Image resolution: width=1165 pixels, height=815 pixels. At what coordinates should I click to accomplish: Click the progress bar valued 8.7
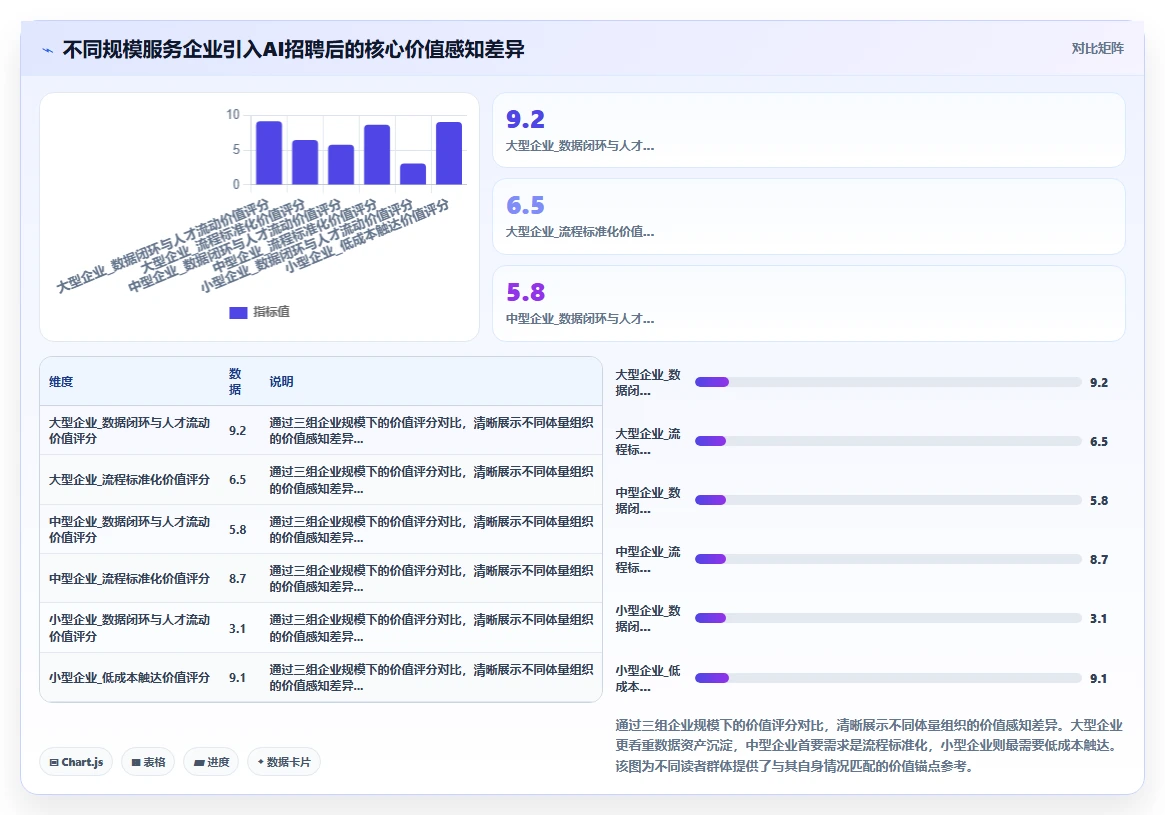[x=888, y=559]
